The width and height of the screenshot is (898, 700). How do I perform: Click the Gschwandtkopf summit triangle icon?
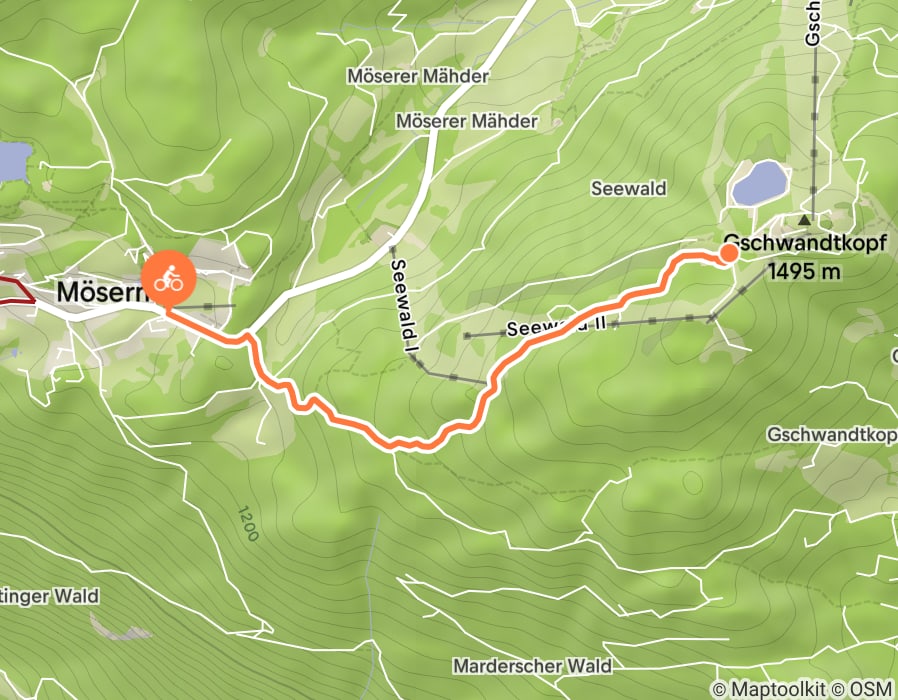(x=805, y=219)
